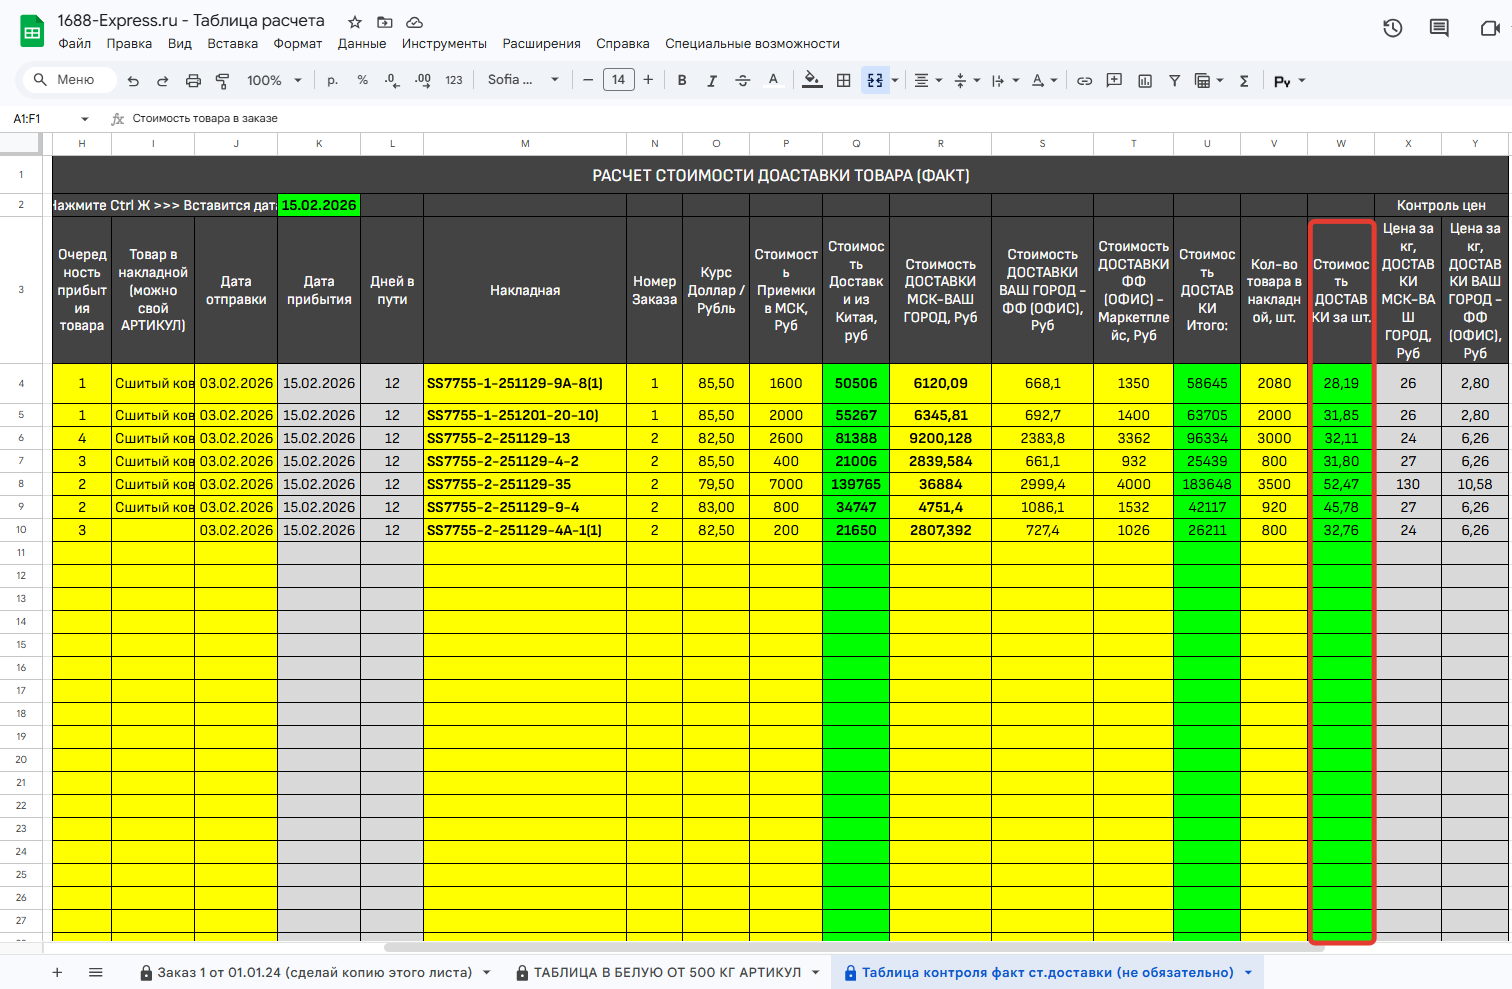Viewport: 1512px width, 989px height.
Task: Click the add new sheet plus button
Action: [57, 972]
